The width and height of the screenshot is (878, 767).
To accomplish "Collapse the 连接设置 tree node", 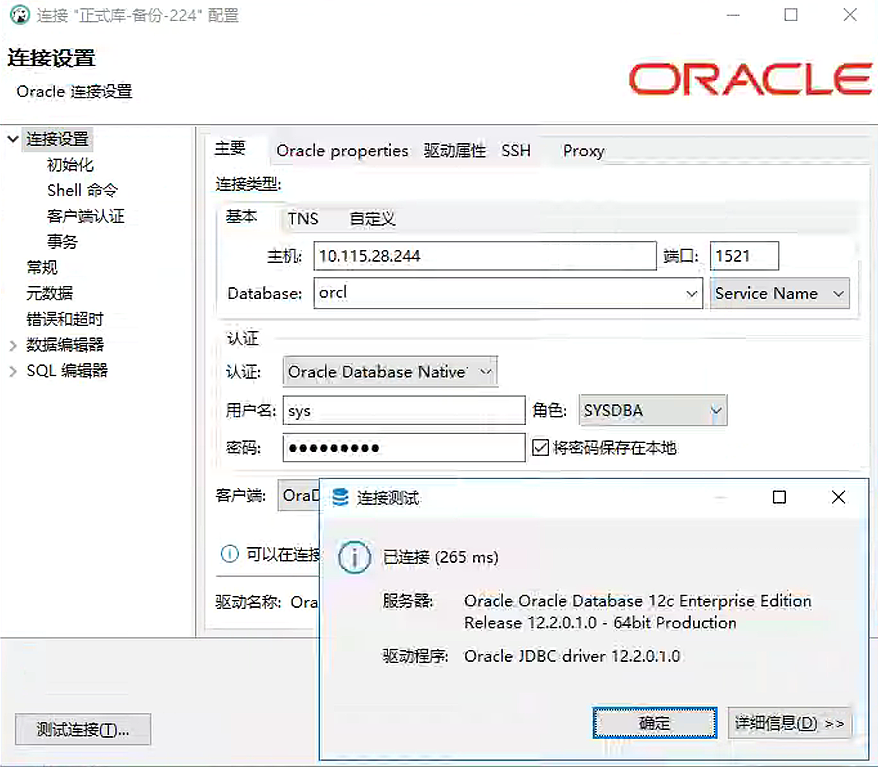I will (x=13, y=139).
